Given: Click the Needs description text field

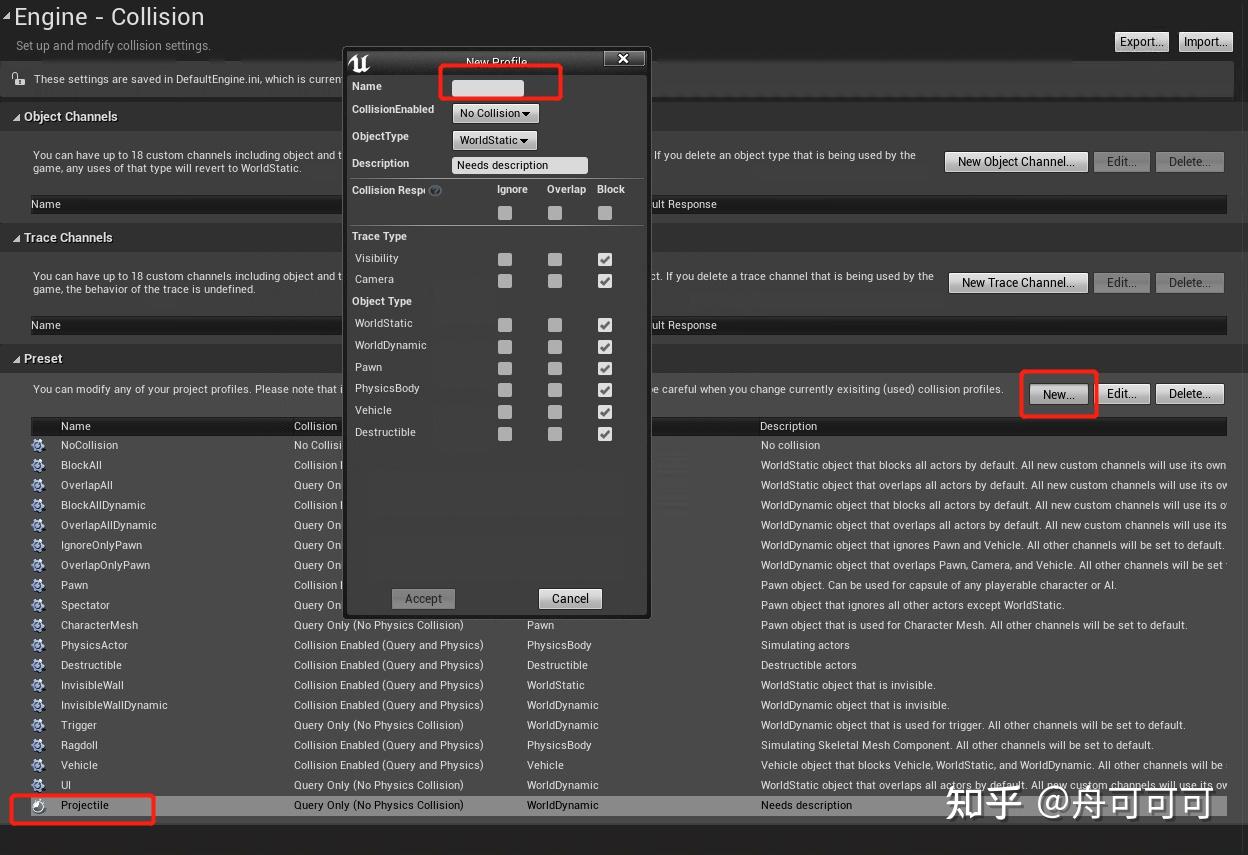Looking at the screenshot, I should (x=520, y=165).
